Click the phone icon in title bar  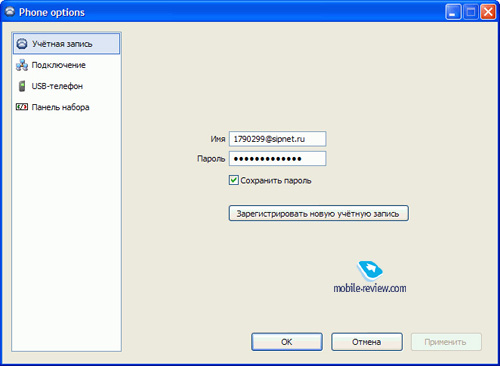tap(10, 12)
